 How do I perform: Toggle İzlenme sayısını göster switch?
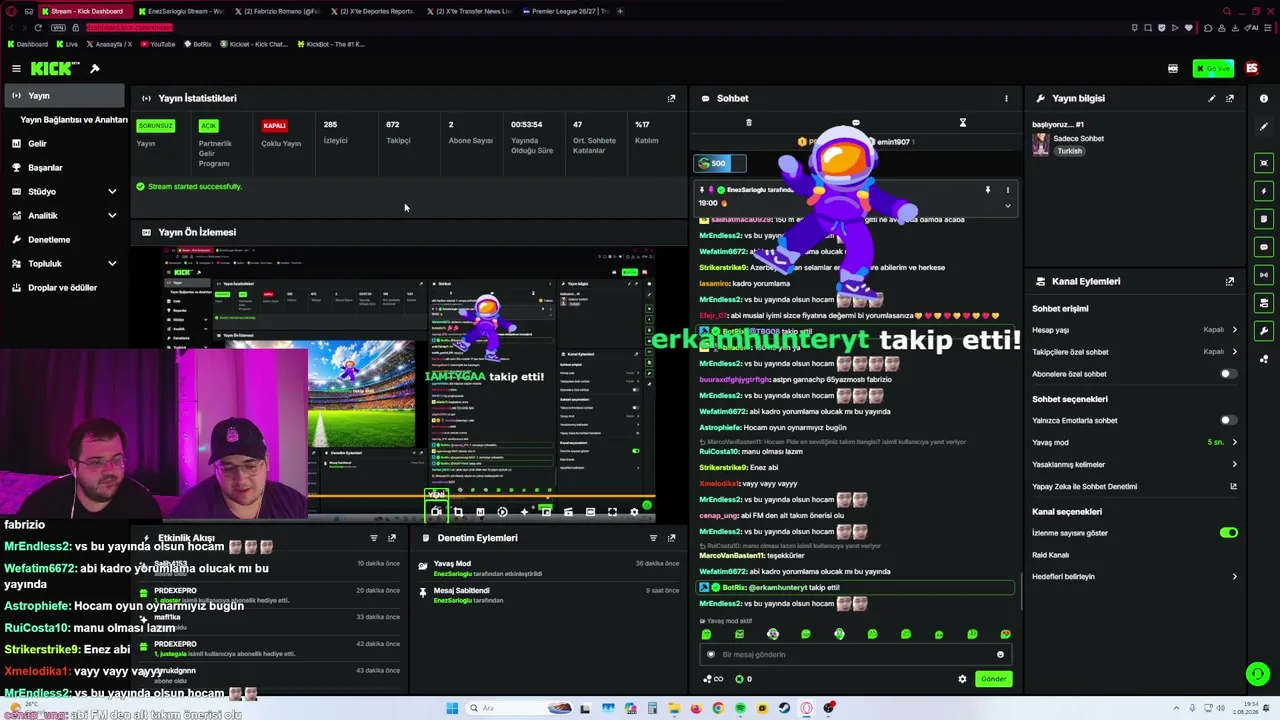click(1228, 533)
